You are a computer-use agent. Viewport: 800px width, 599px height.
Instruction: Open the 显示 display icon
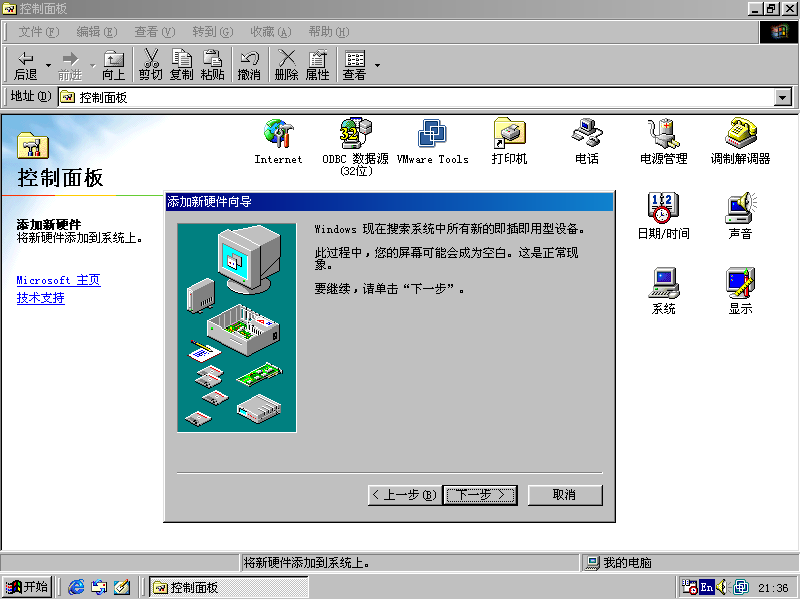click(x=740, y=291)
